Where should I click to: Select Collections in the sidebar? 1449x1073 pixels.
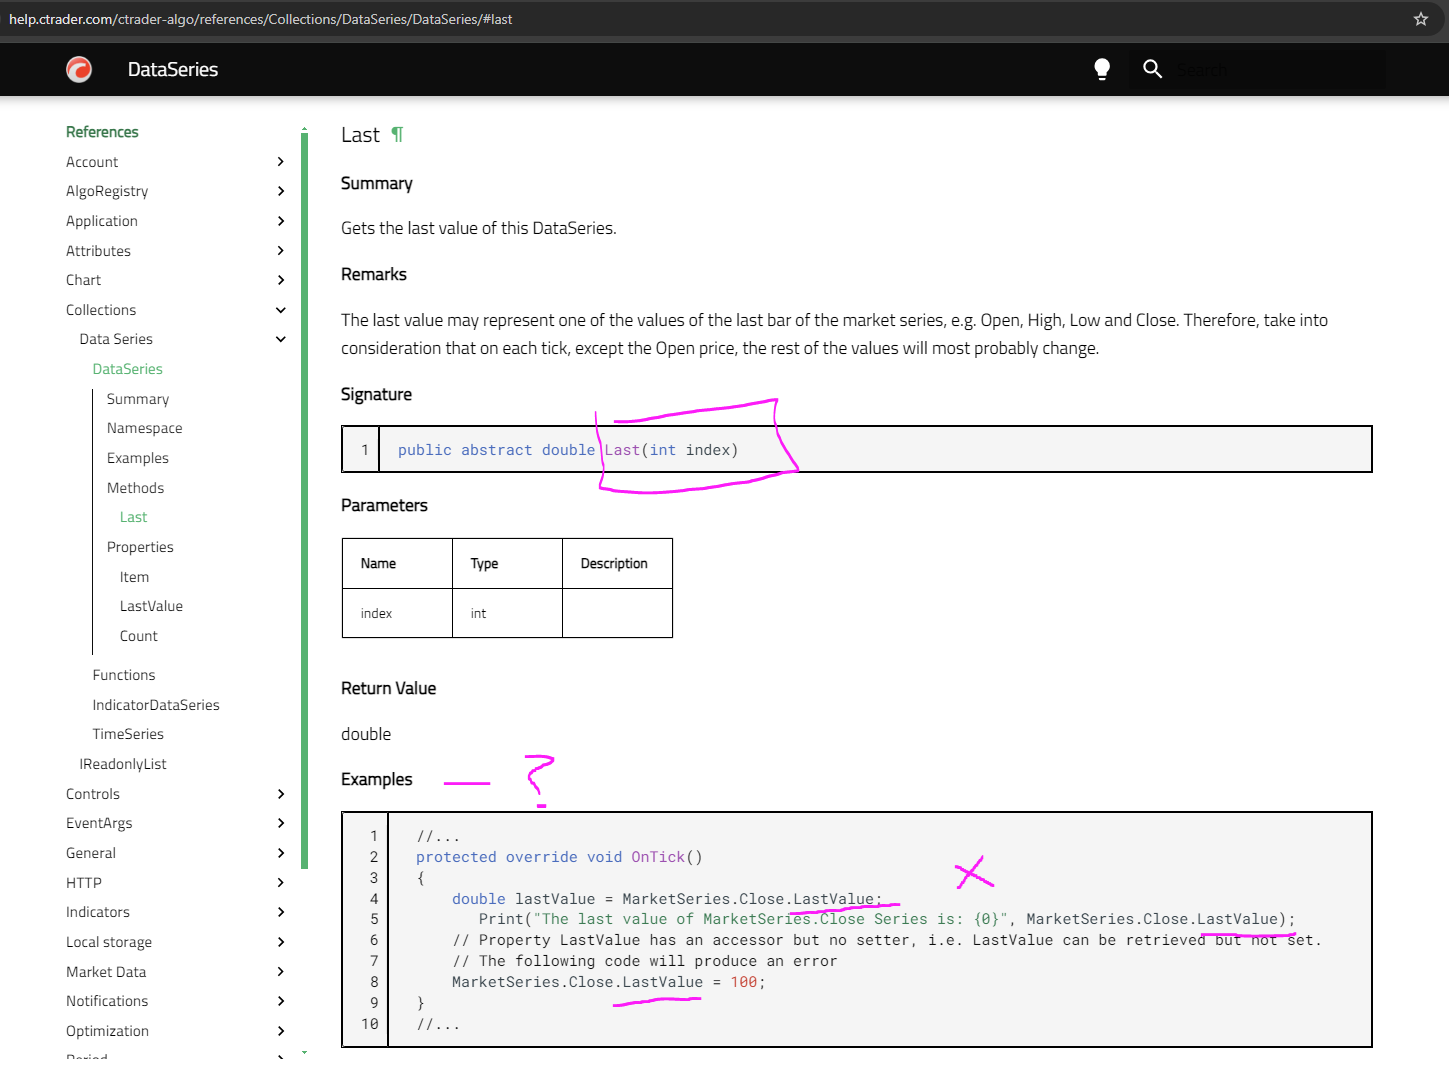(101, 310)
